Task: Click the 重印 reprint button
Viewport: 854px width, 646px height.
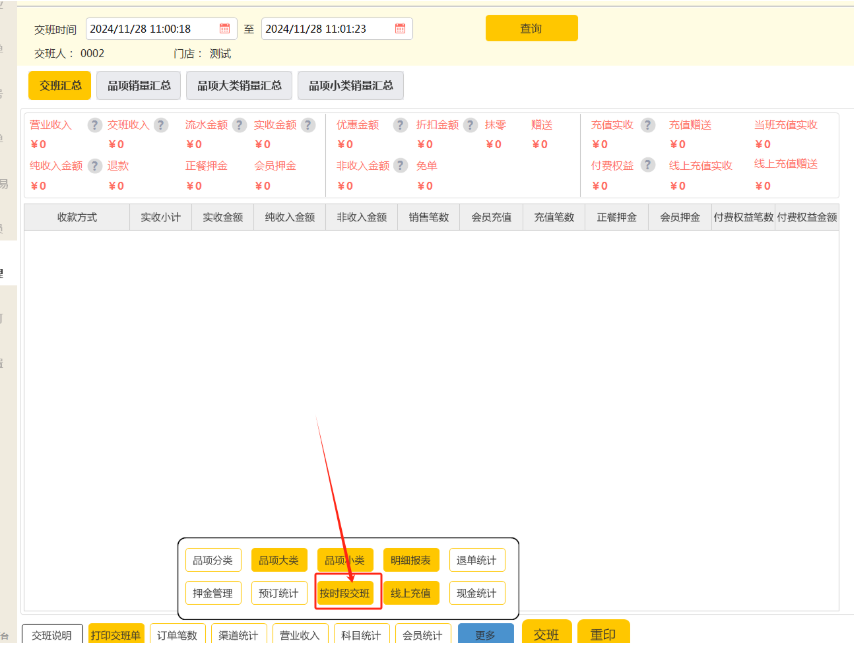Action: [603, 633]
